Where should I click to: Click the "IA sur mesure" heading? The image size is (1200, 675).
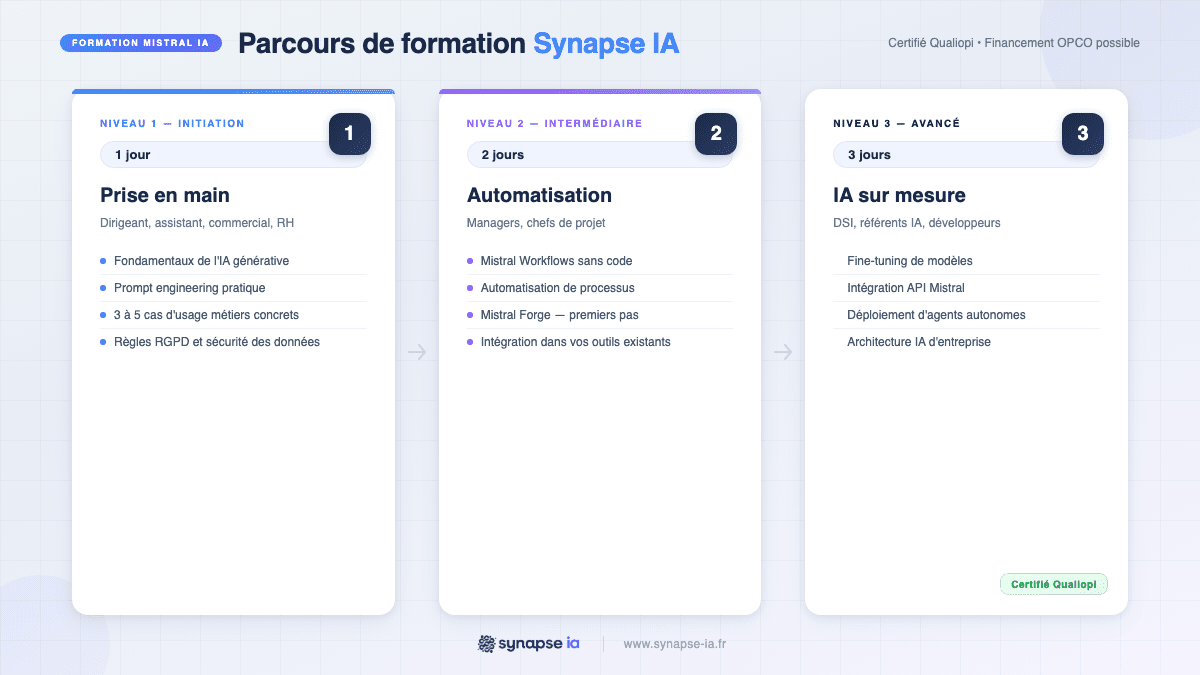pyautogui.click(x=899, y=195)
